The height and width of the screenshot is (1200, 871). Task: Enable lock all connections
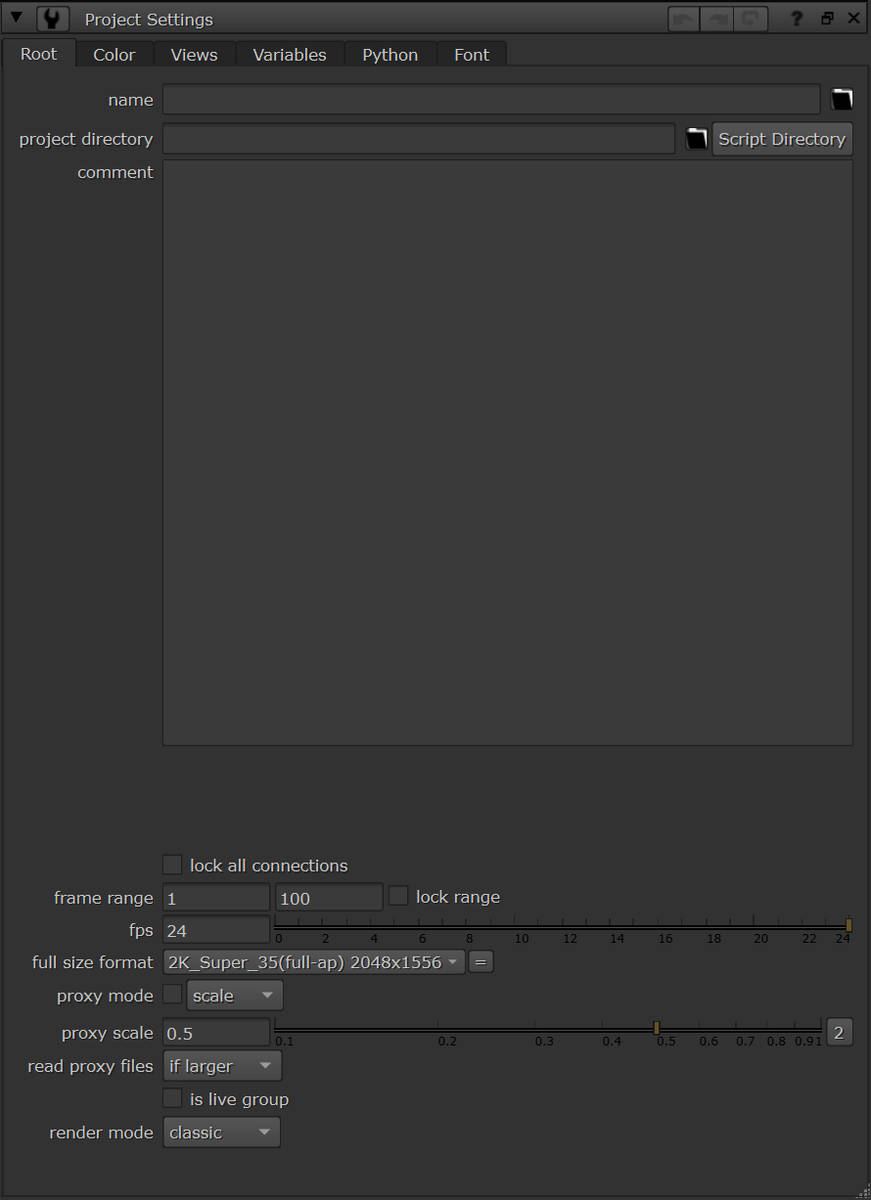(x=171, y=864)
